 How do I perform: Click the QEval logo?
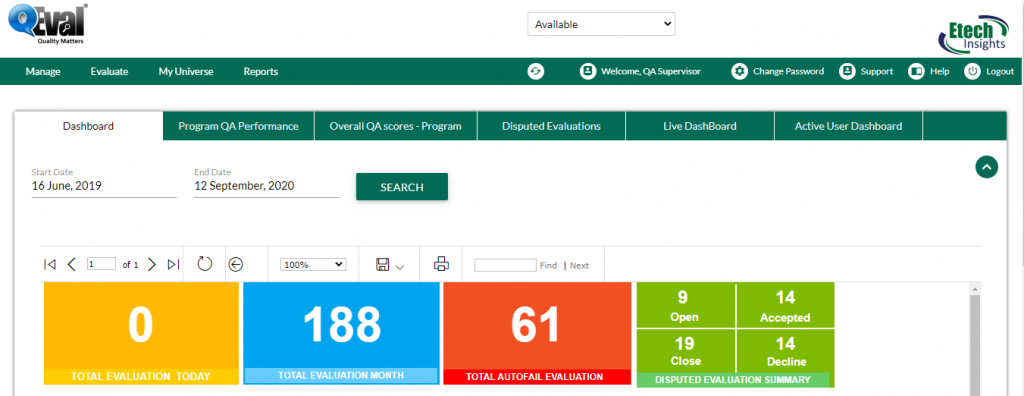[x=48, y=23]
